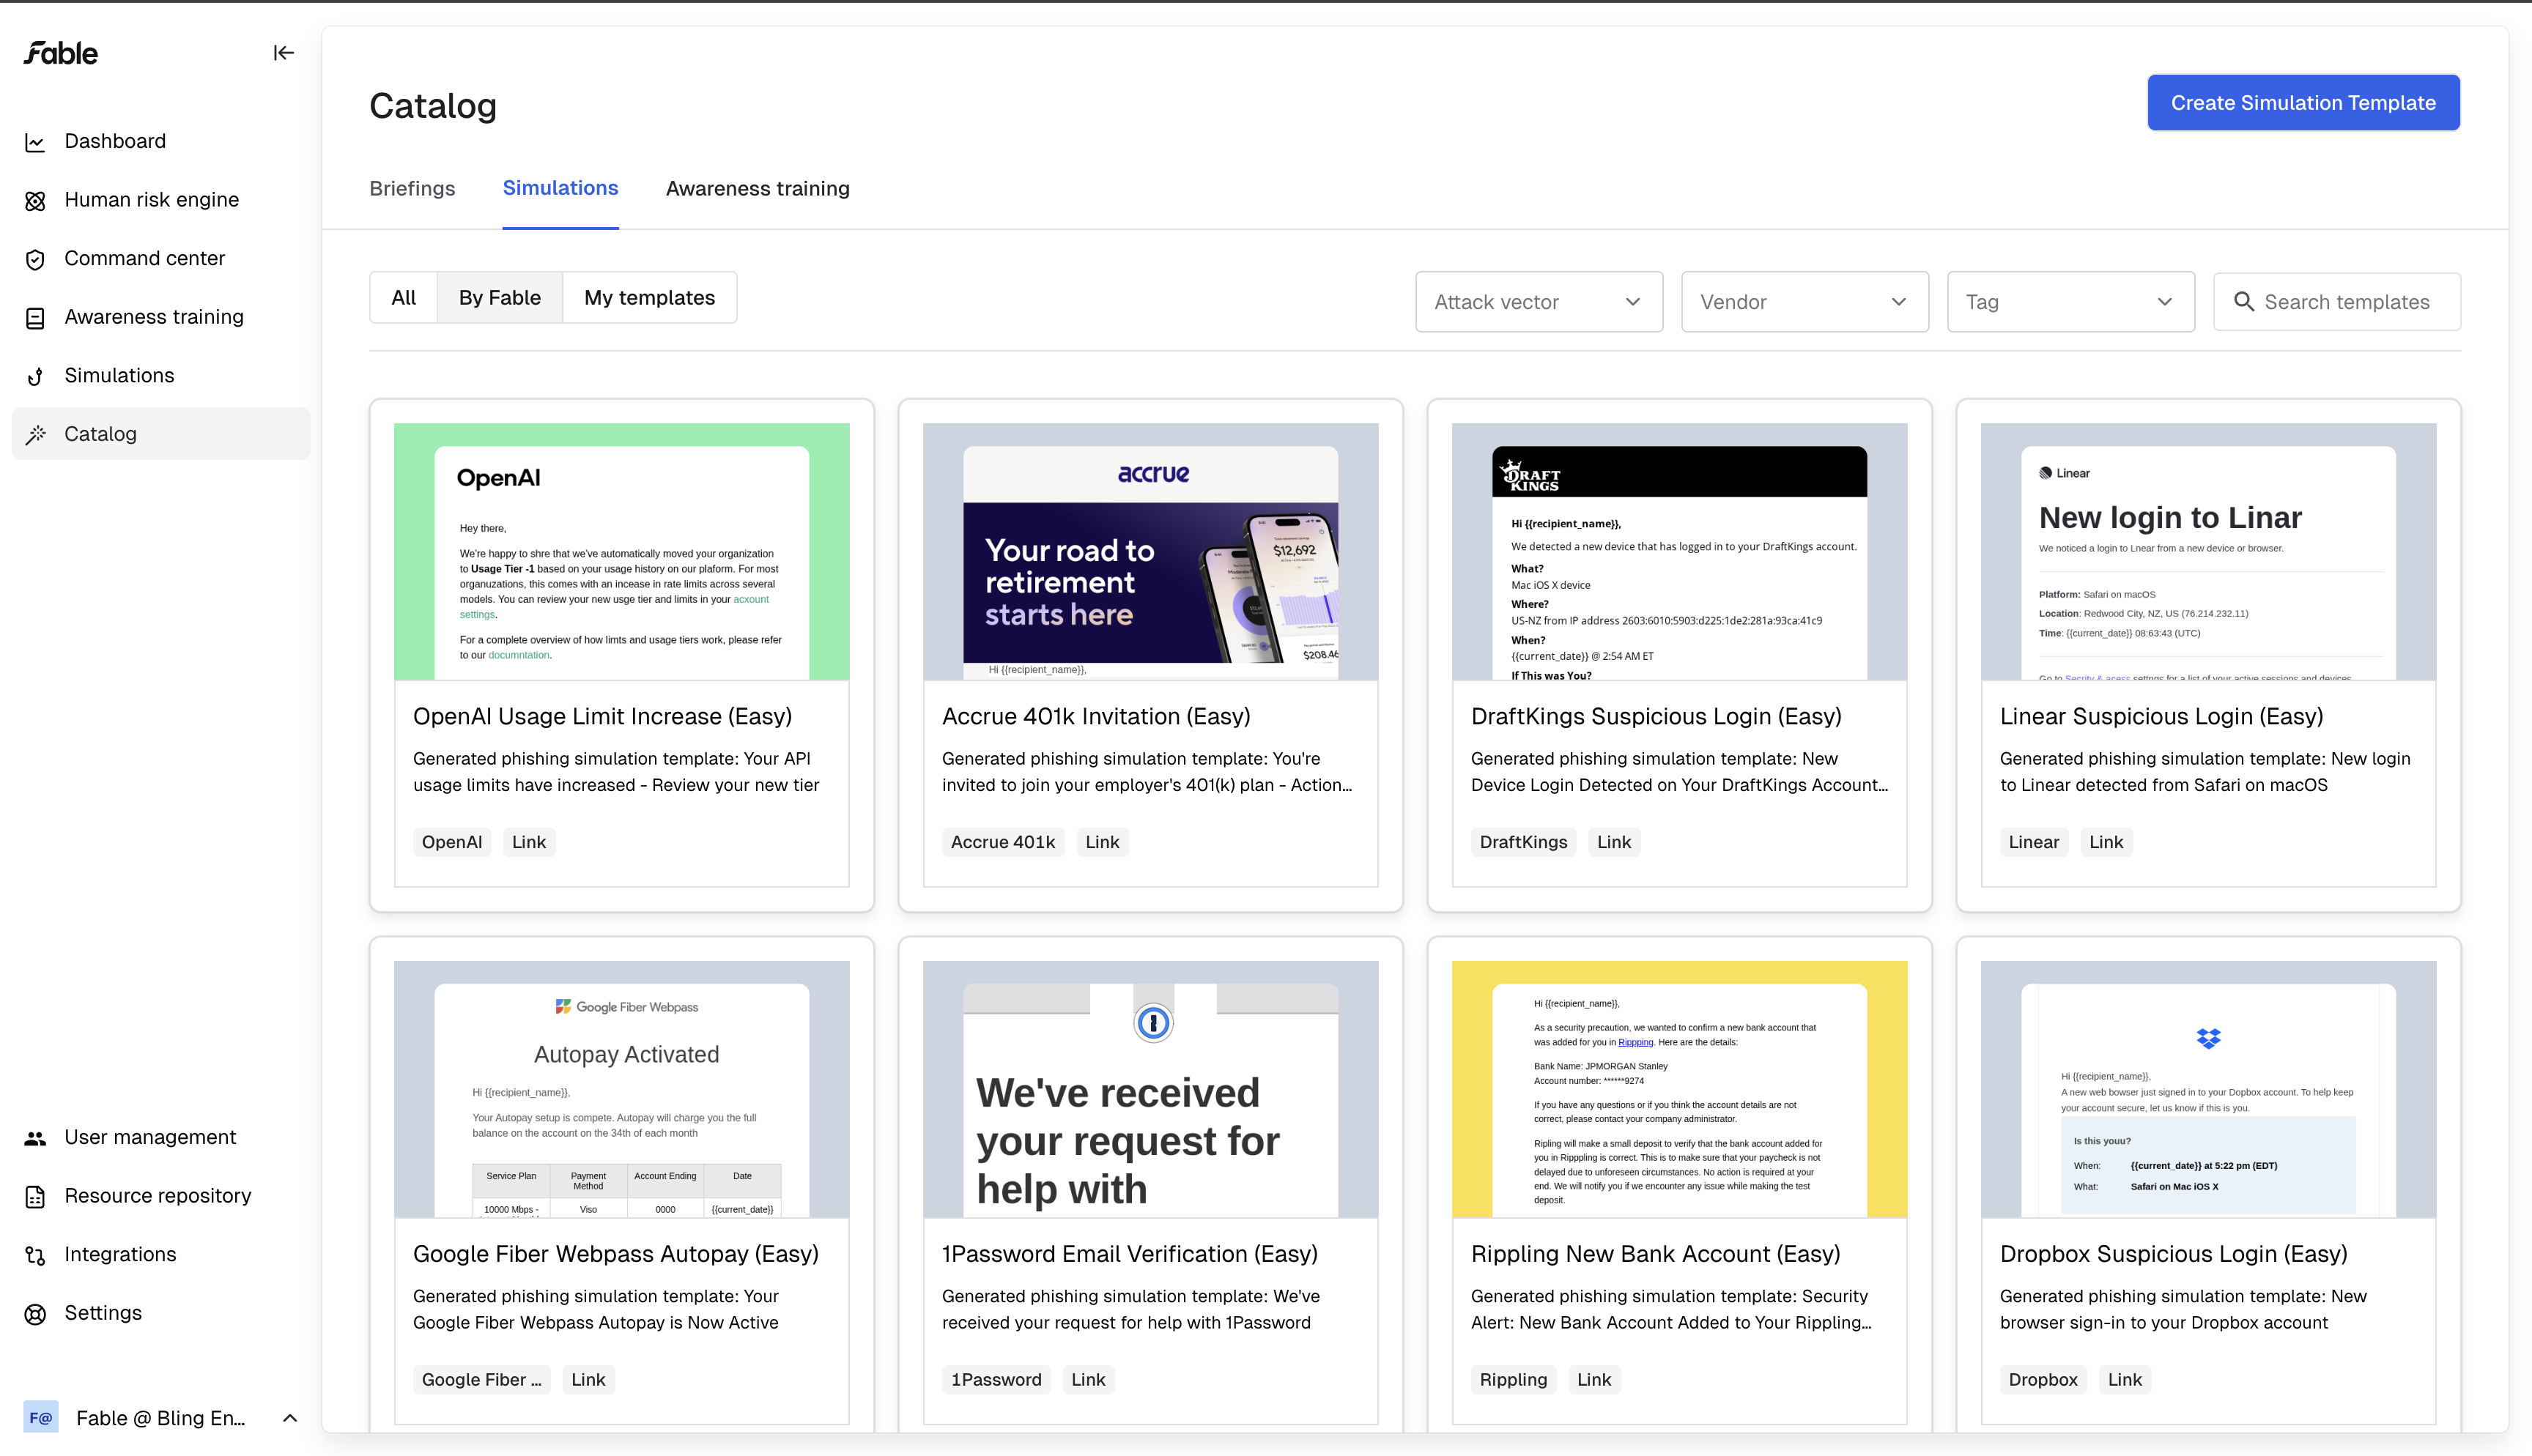Switch to the Briefings tab
Image resolution: width=2532 pixels, height=1456 pixels.
click(x=412, y=189)
